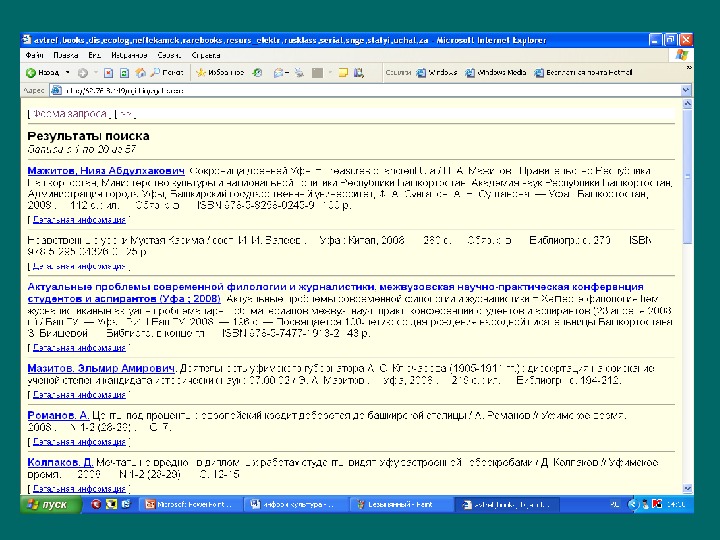Click the last toolbar icon beside note
720x540 pixels.
pyautogui.click(x=359, y=73)
